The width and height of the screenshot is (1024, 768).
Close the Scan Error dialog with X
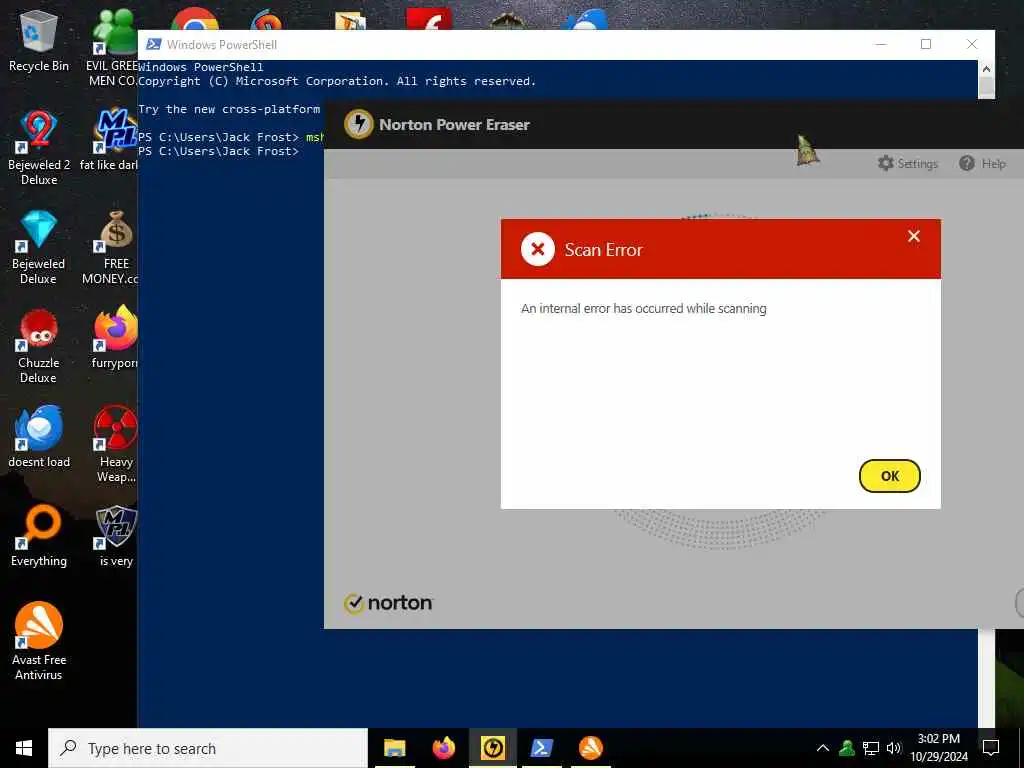pos(914,236)
